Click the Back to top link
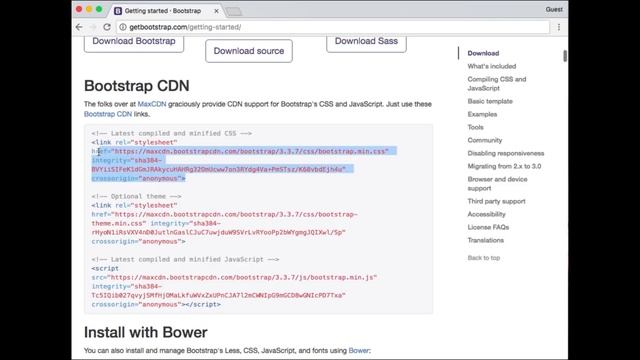The height and width of the screenshot is (360, 640). [x=484, y=258]
